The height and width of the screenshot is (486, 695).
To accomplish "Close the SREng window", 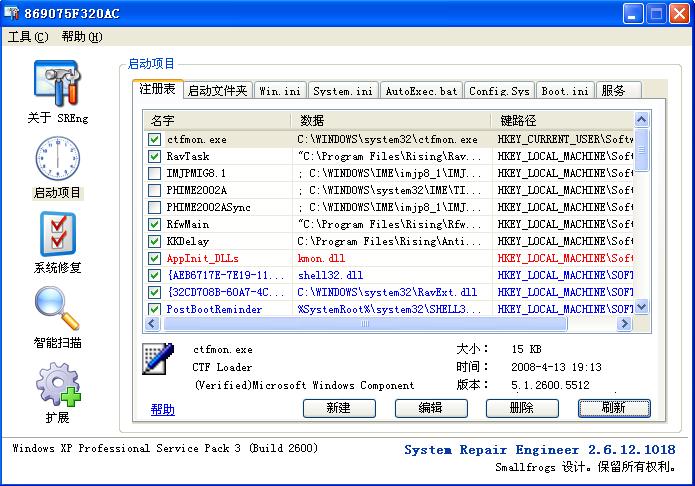I will (x=679, y=14).
